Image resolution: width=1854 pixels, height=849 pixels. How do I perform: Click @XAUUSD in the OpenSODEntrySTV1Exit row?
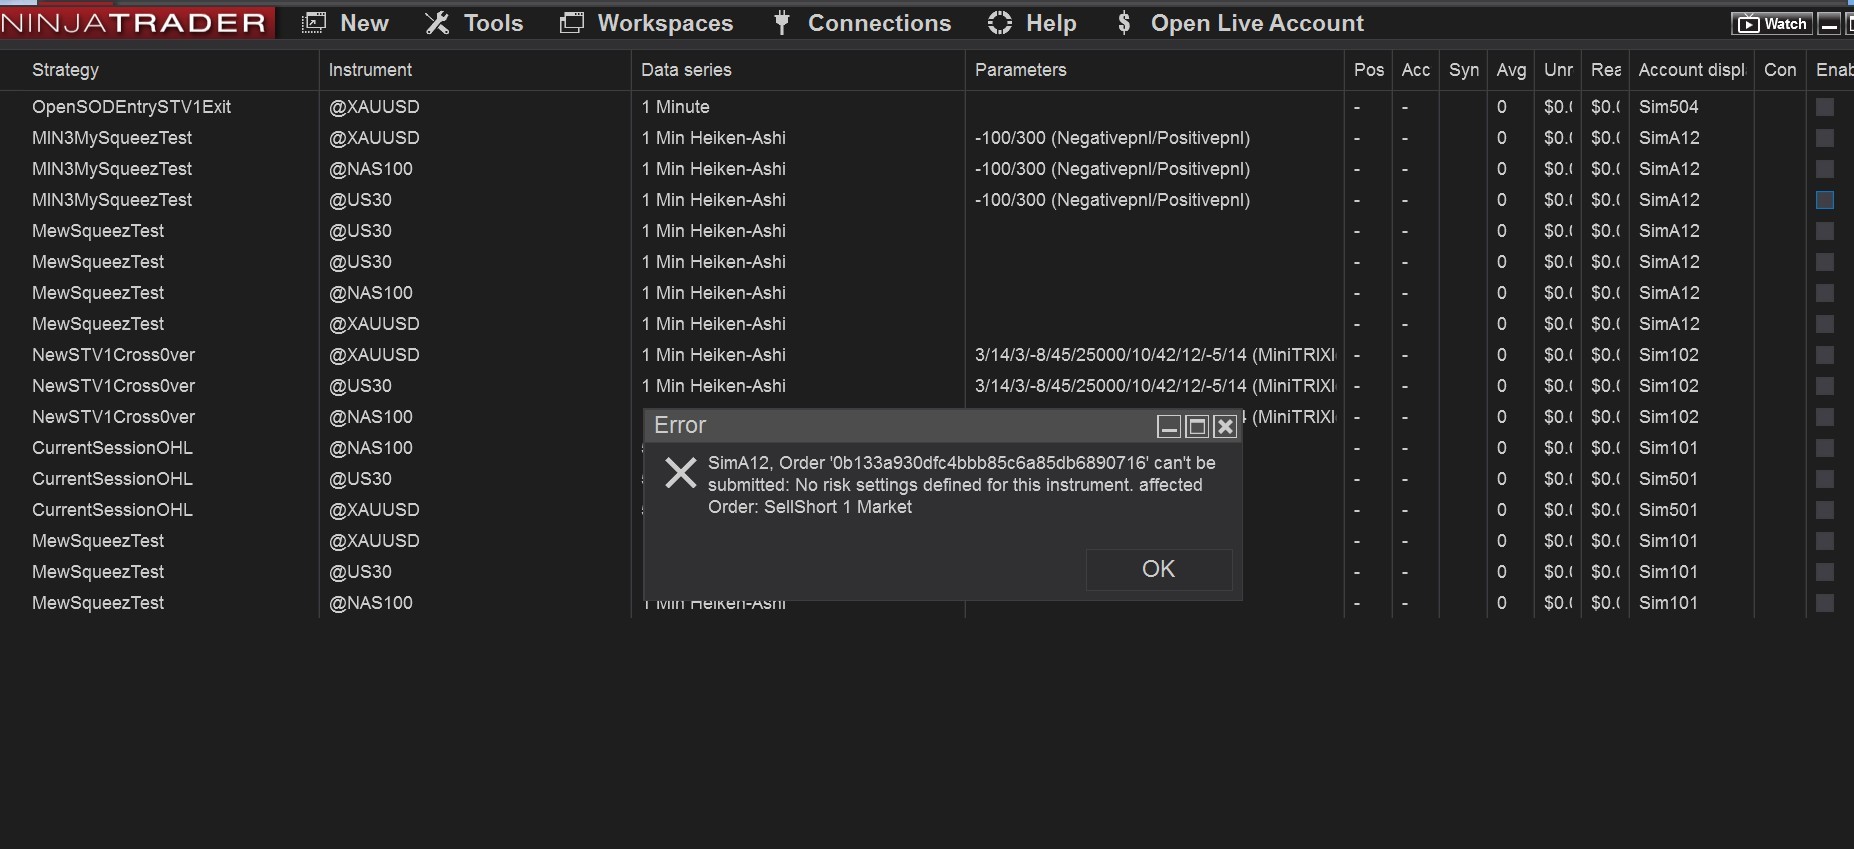coord(374,107)
